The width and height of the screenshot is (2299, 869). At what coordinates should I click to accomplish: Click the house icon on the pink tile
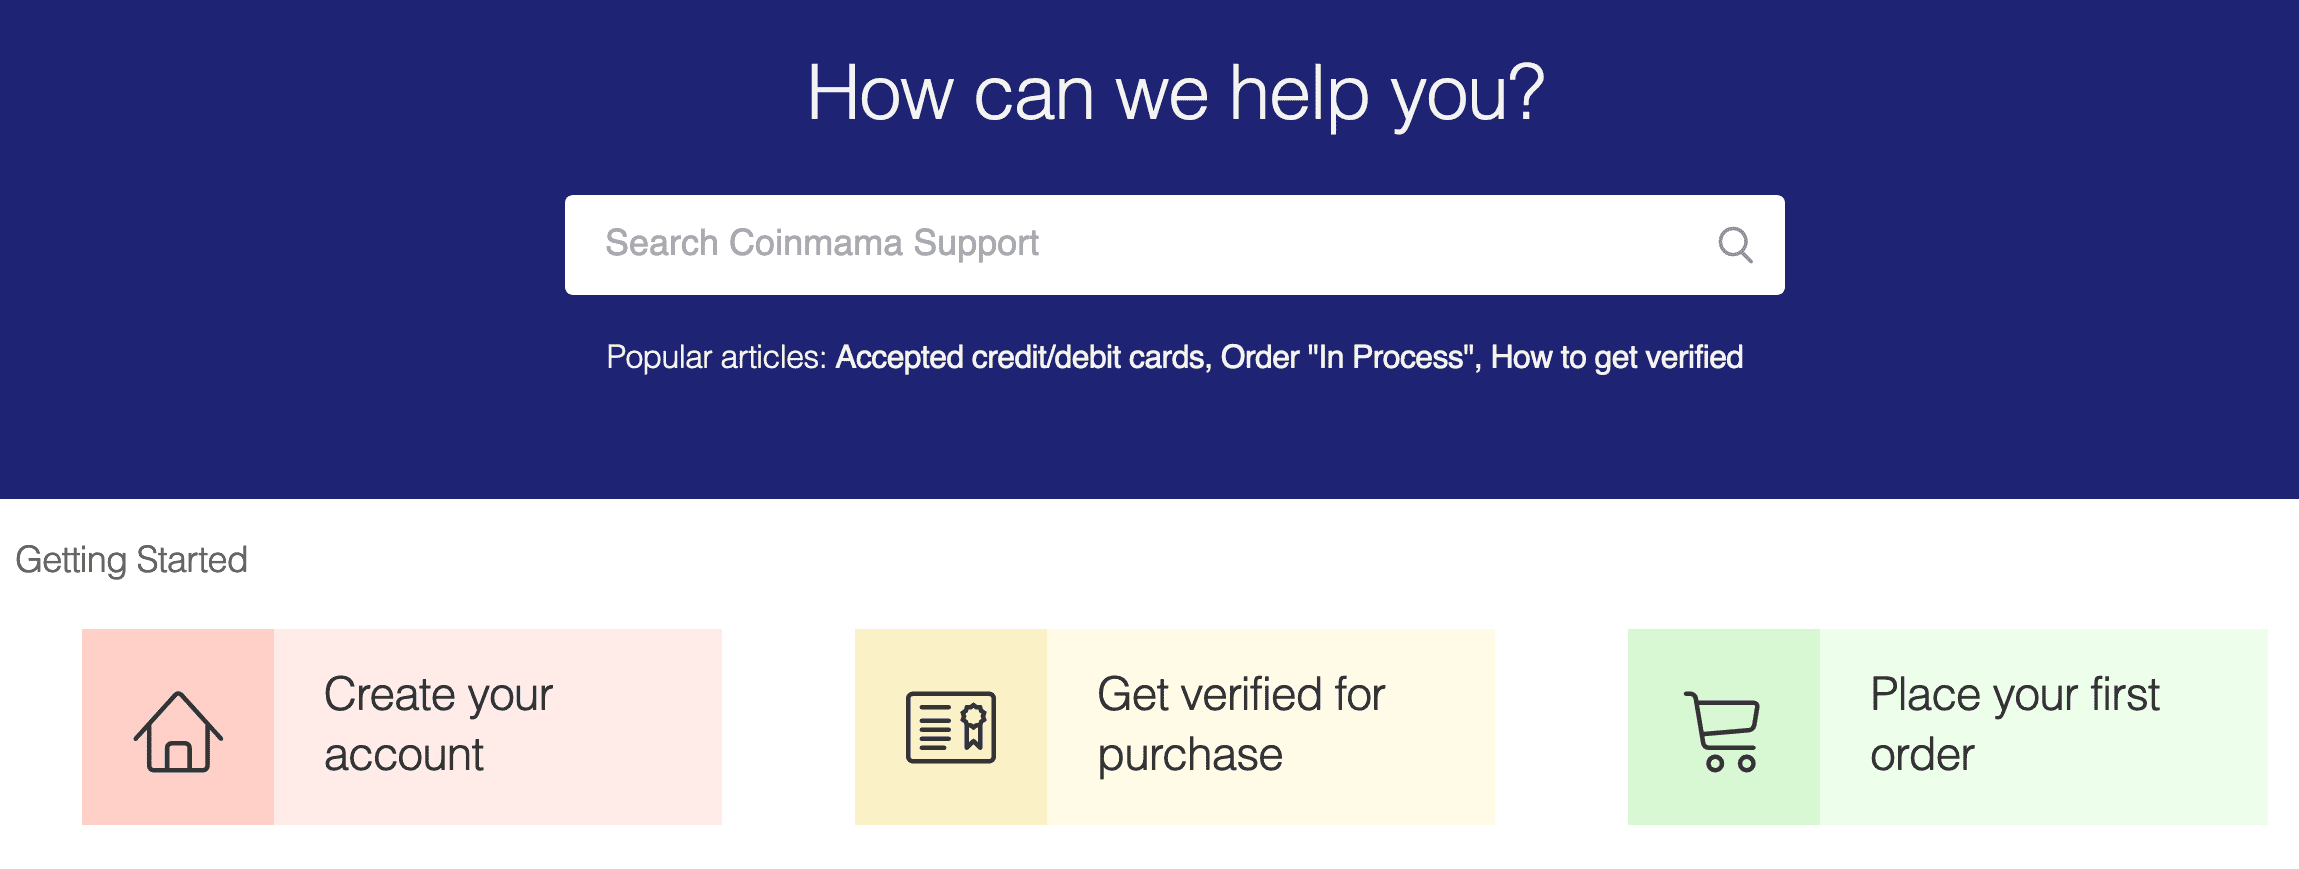(178, 731)
